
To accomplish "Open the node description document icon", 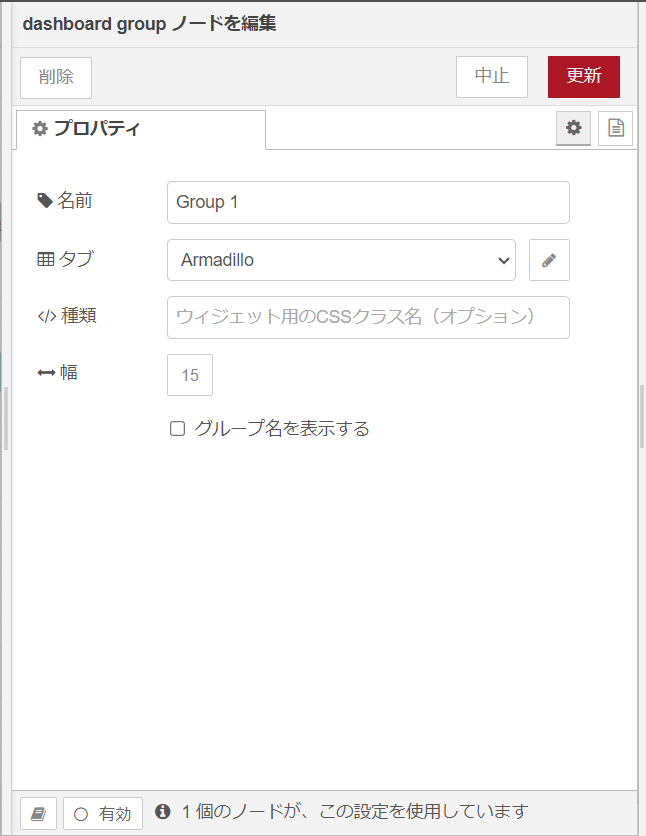I will pyautogui.click(x=616, y=128).
